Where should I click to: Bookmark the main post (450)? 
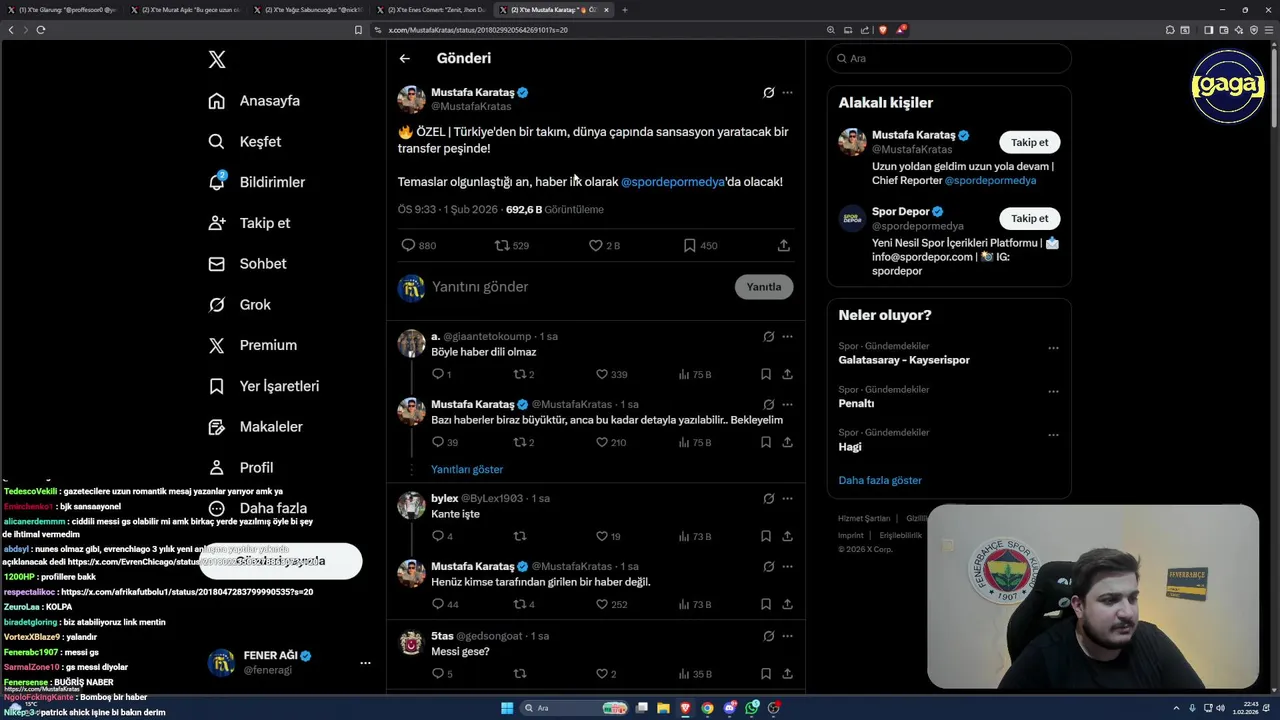point(700,245)
